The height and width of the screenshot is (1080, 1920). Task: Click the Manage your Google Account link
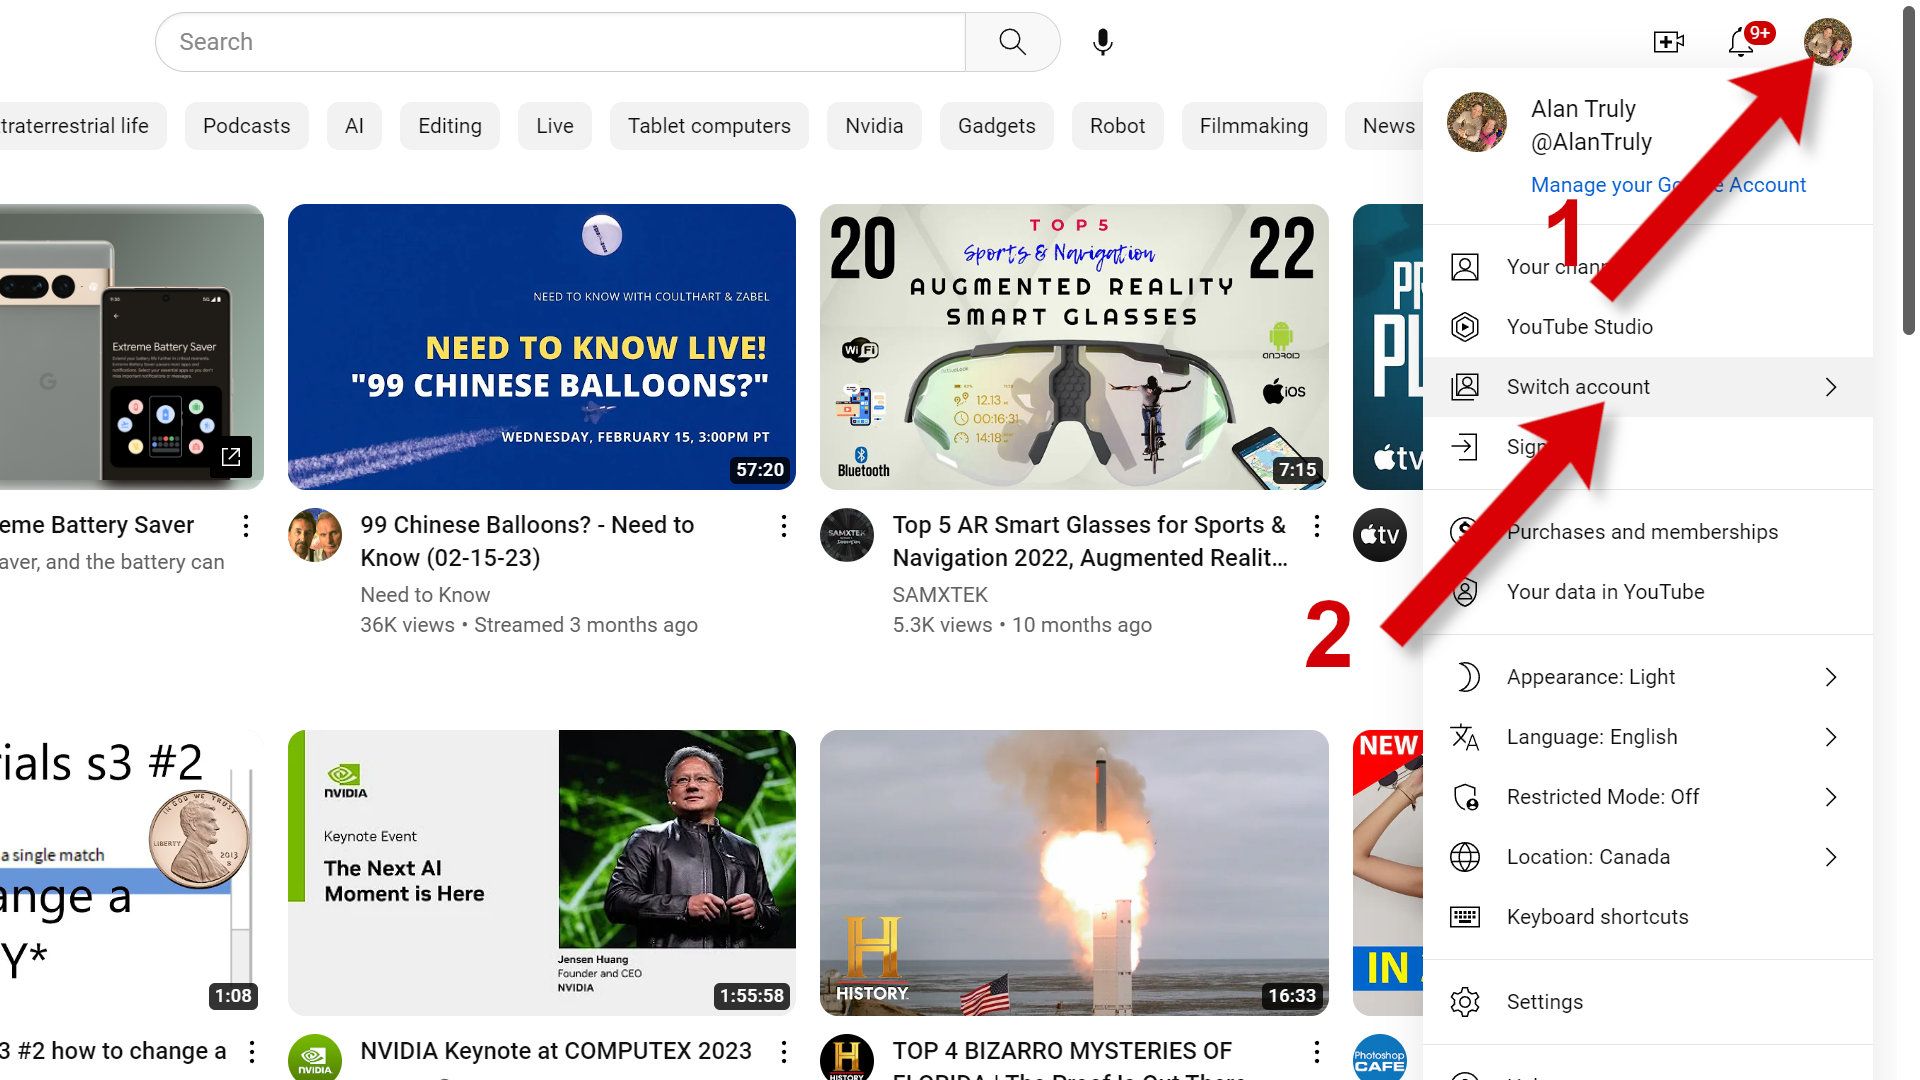pos(1668,184)
